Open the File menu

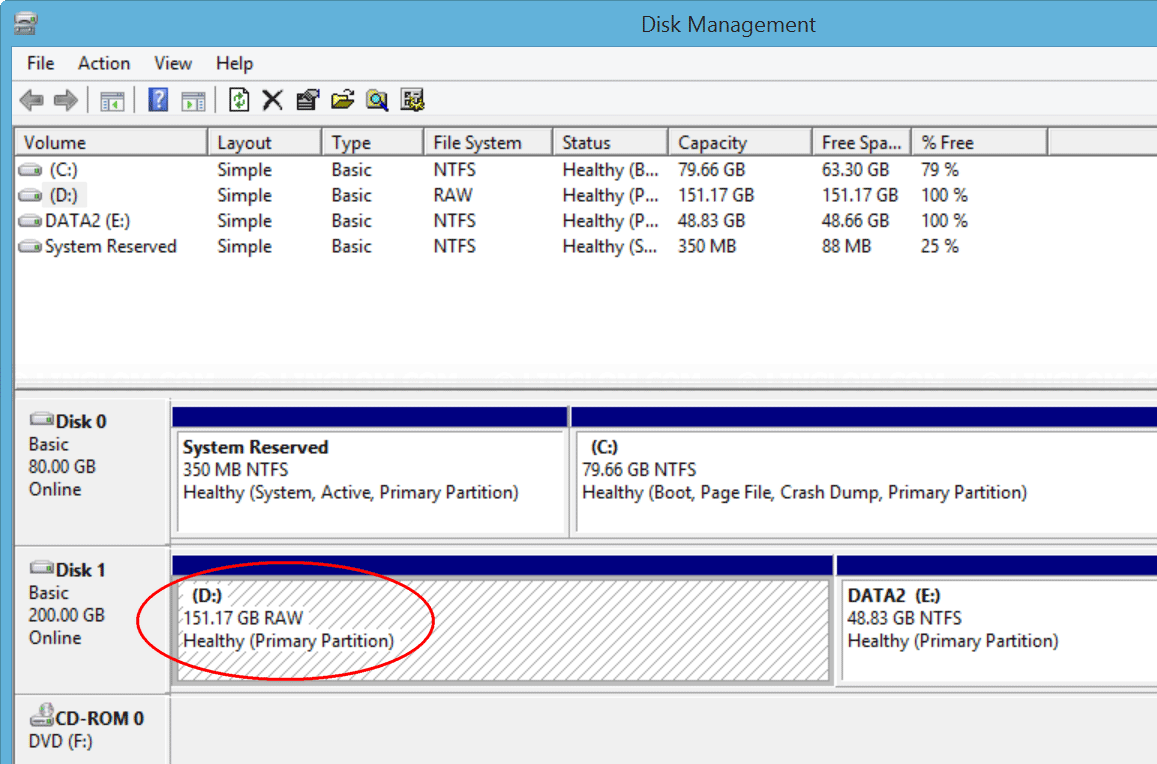(x=41, y=63)
